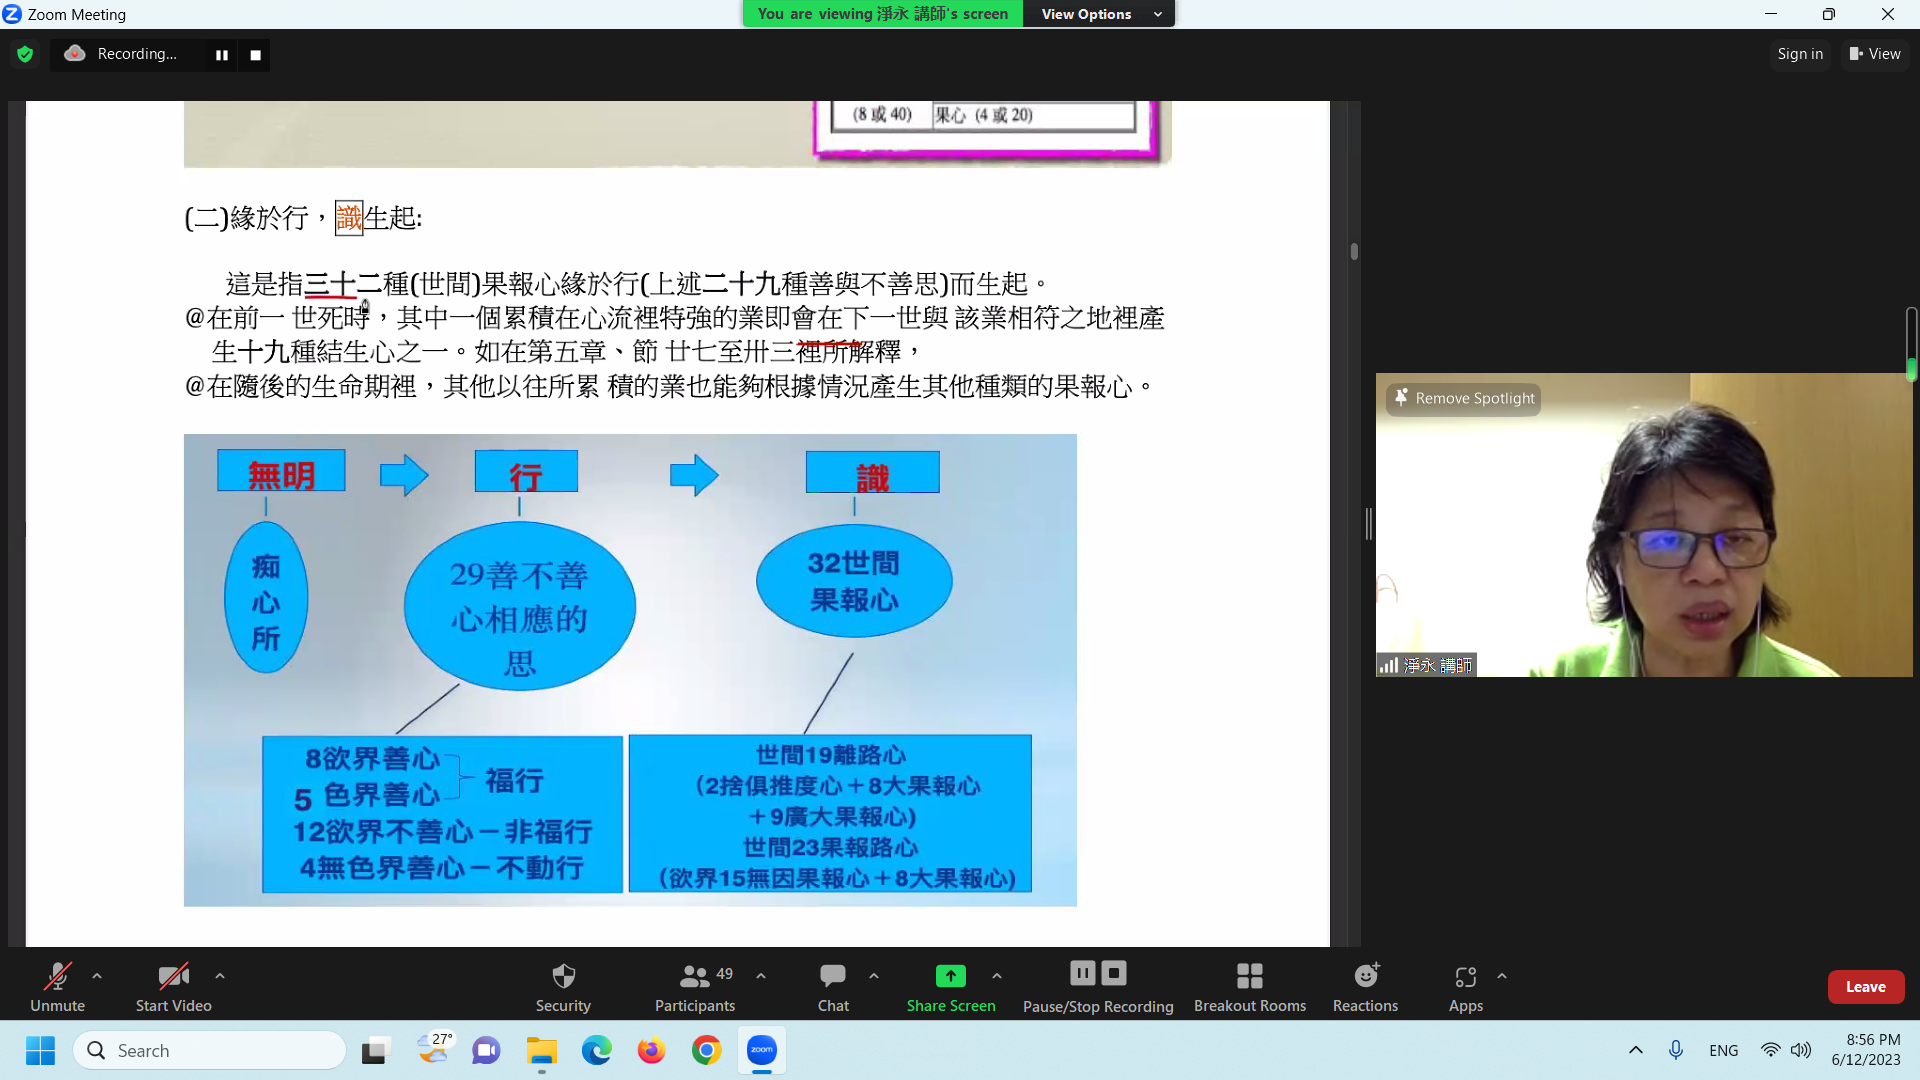Click the green Share Screen icon

[950, 976]
